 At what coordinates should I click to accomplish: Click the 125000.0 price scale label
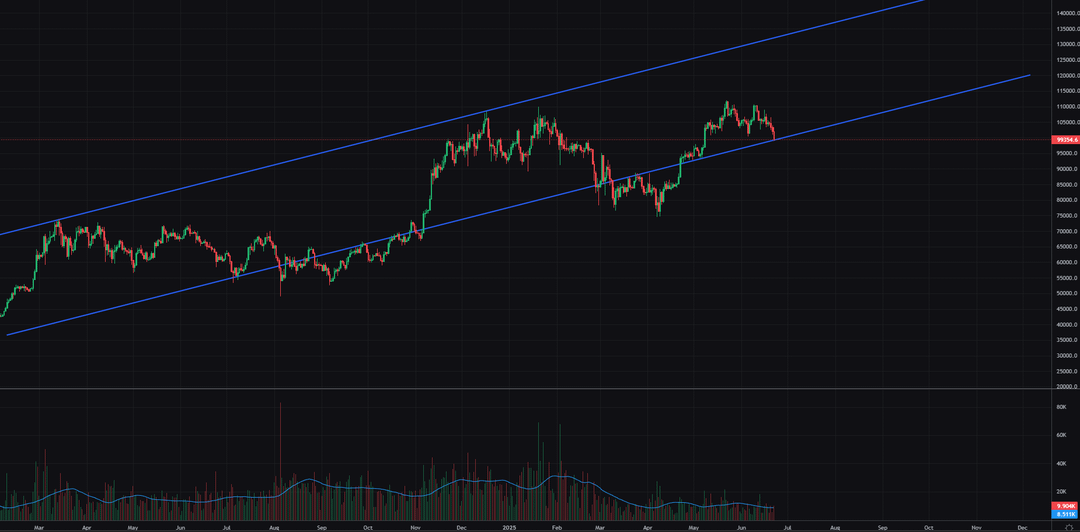pyautogui.click(x=1066, y=60)
